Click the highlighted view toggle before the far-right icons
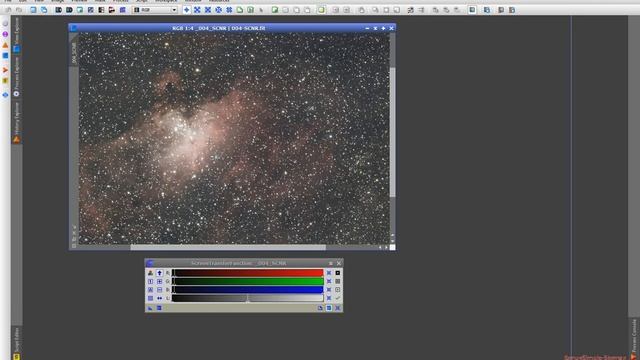This screenshot has width=640, height=360. pyautogui.click(x=472, y=10)
